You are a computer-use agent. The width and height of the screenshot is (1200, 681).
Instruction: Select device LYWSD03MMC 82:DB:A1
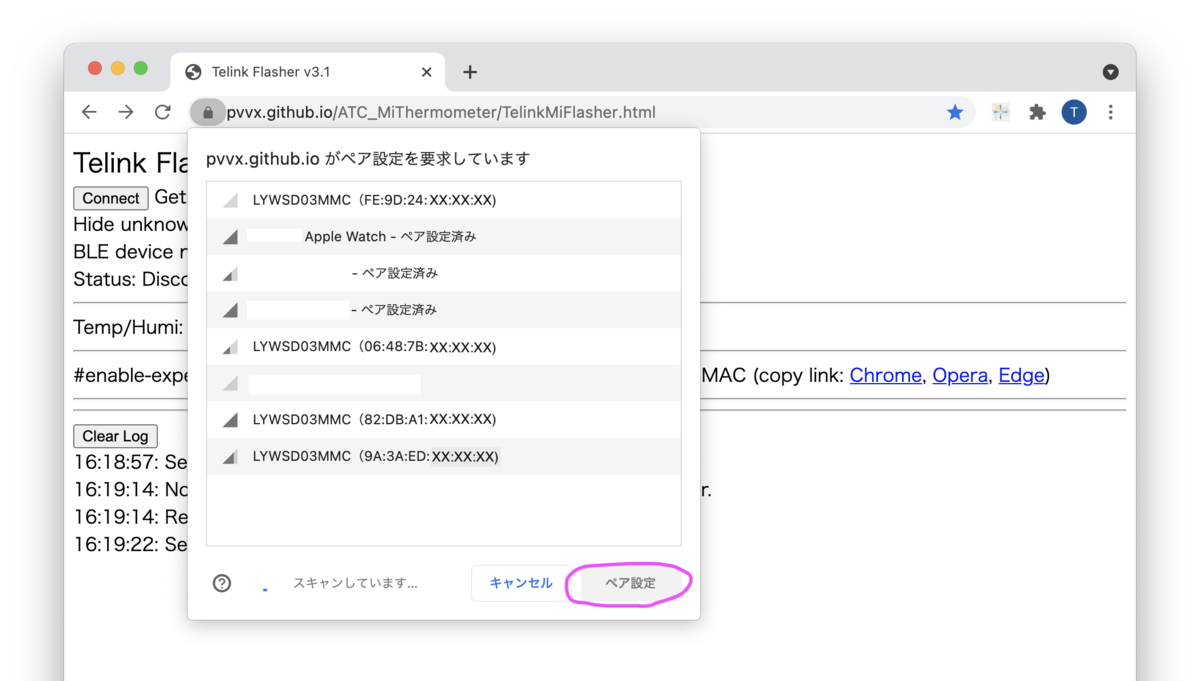point(444,420)
